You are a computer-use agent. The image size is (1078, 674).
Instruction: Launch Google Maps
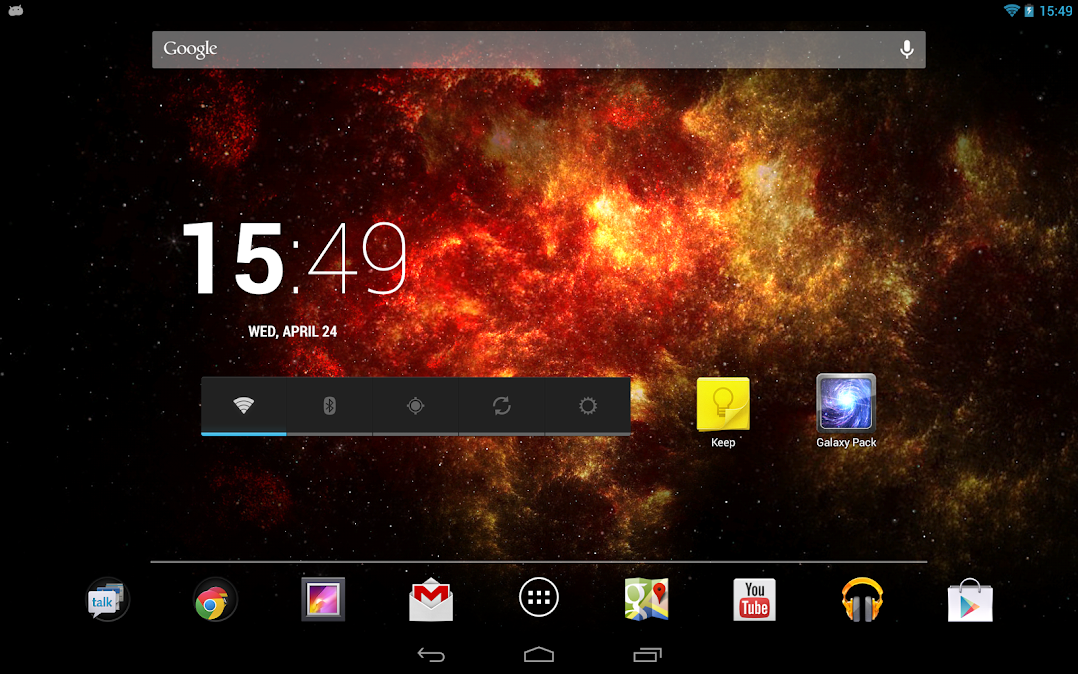[646, 599]
